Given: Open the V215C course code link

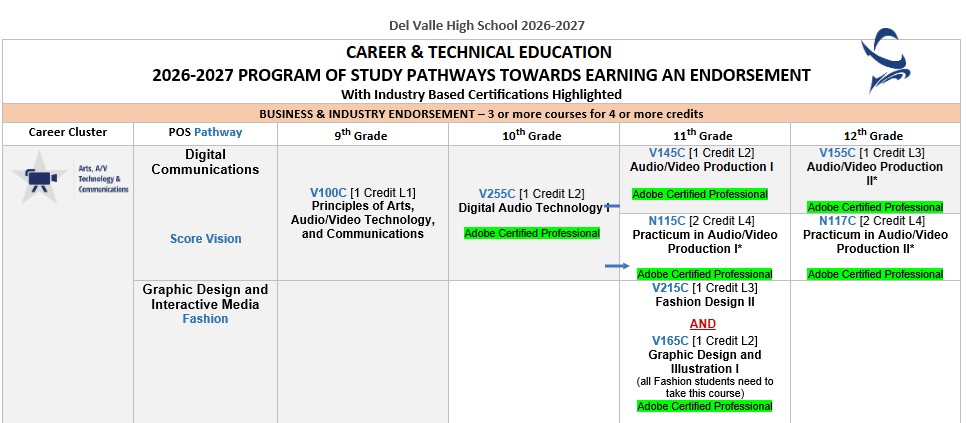Looking at the screenshot, I should (670, 288).
